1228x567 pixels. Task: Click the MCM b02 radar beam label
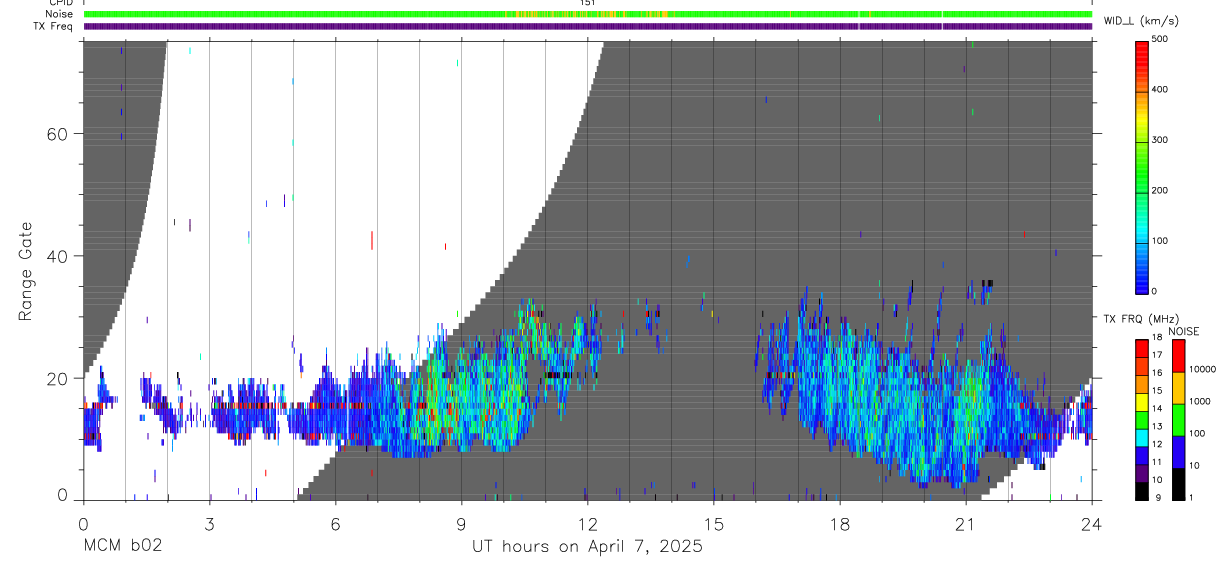coord(122,547)
